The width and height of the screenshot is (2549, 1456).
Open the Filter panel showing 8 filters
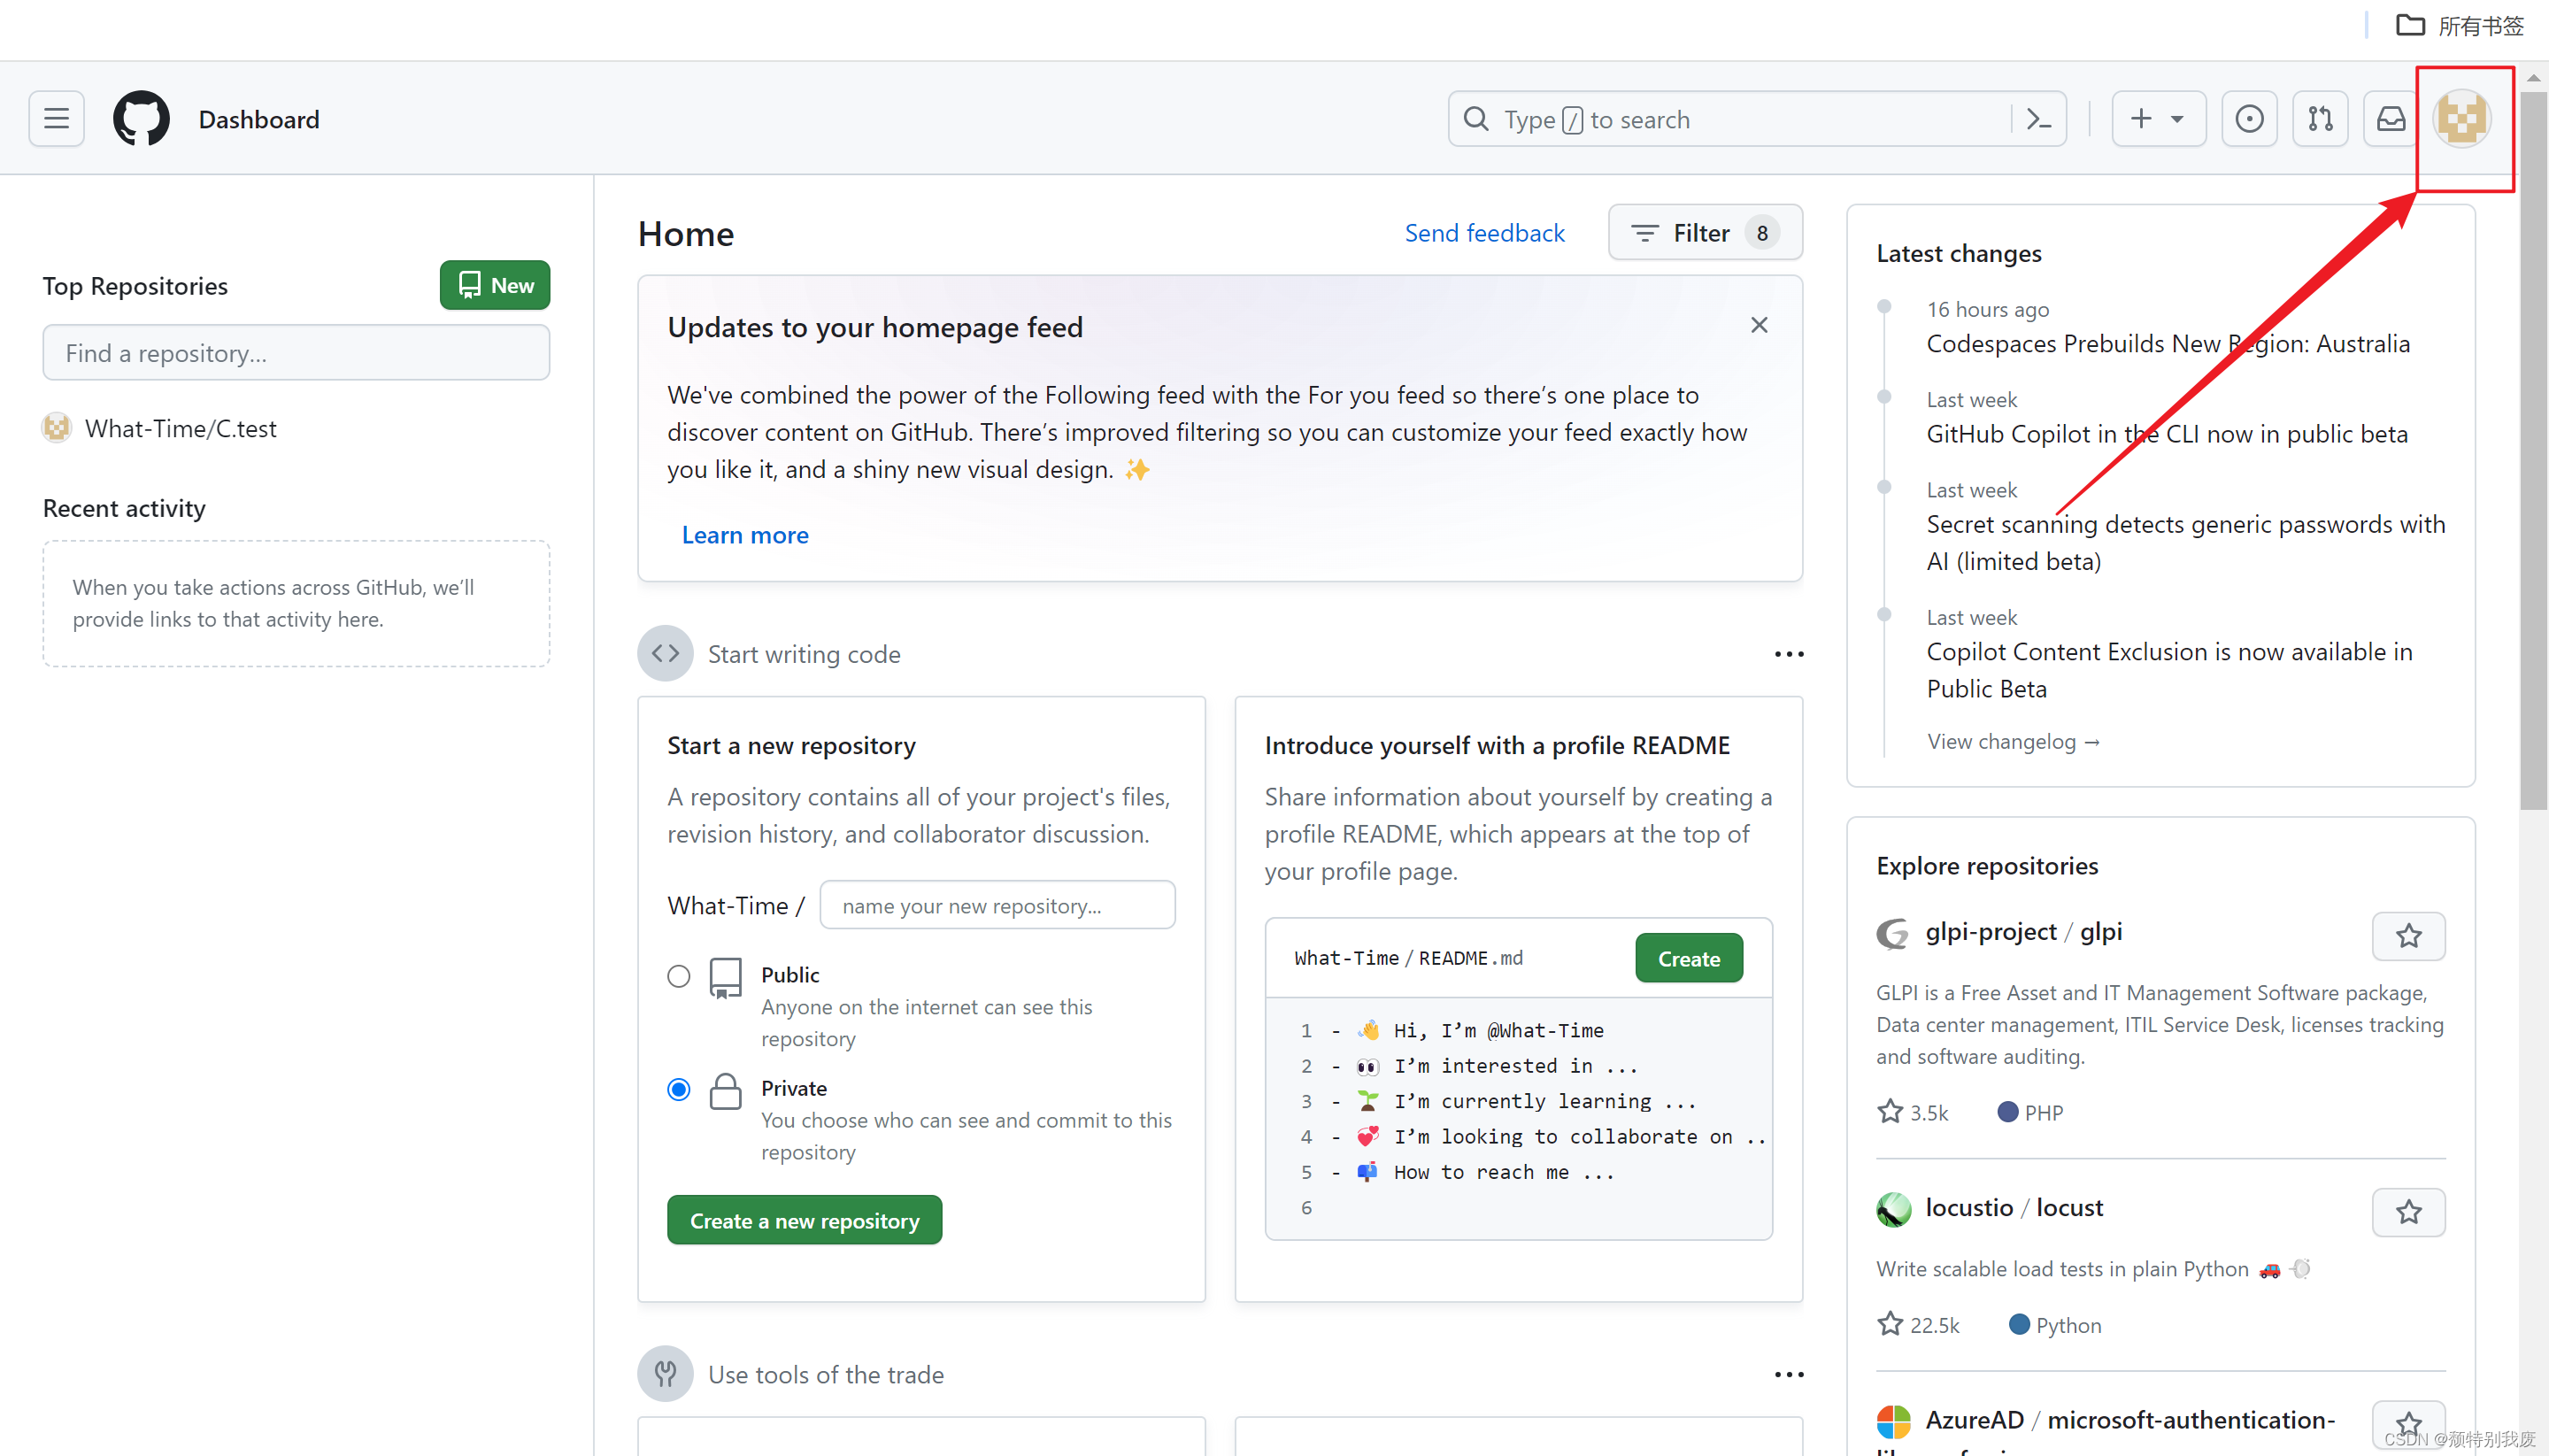(x=1703, y=232)
